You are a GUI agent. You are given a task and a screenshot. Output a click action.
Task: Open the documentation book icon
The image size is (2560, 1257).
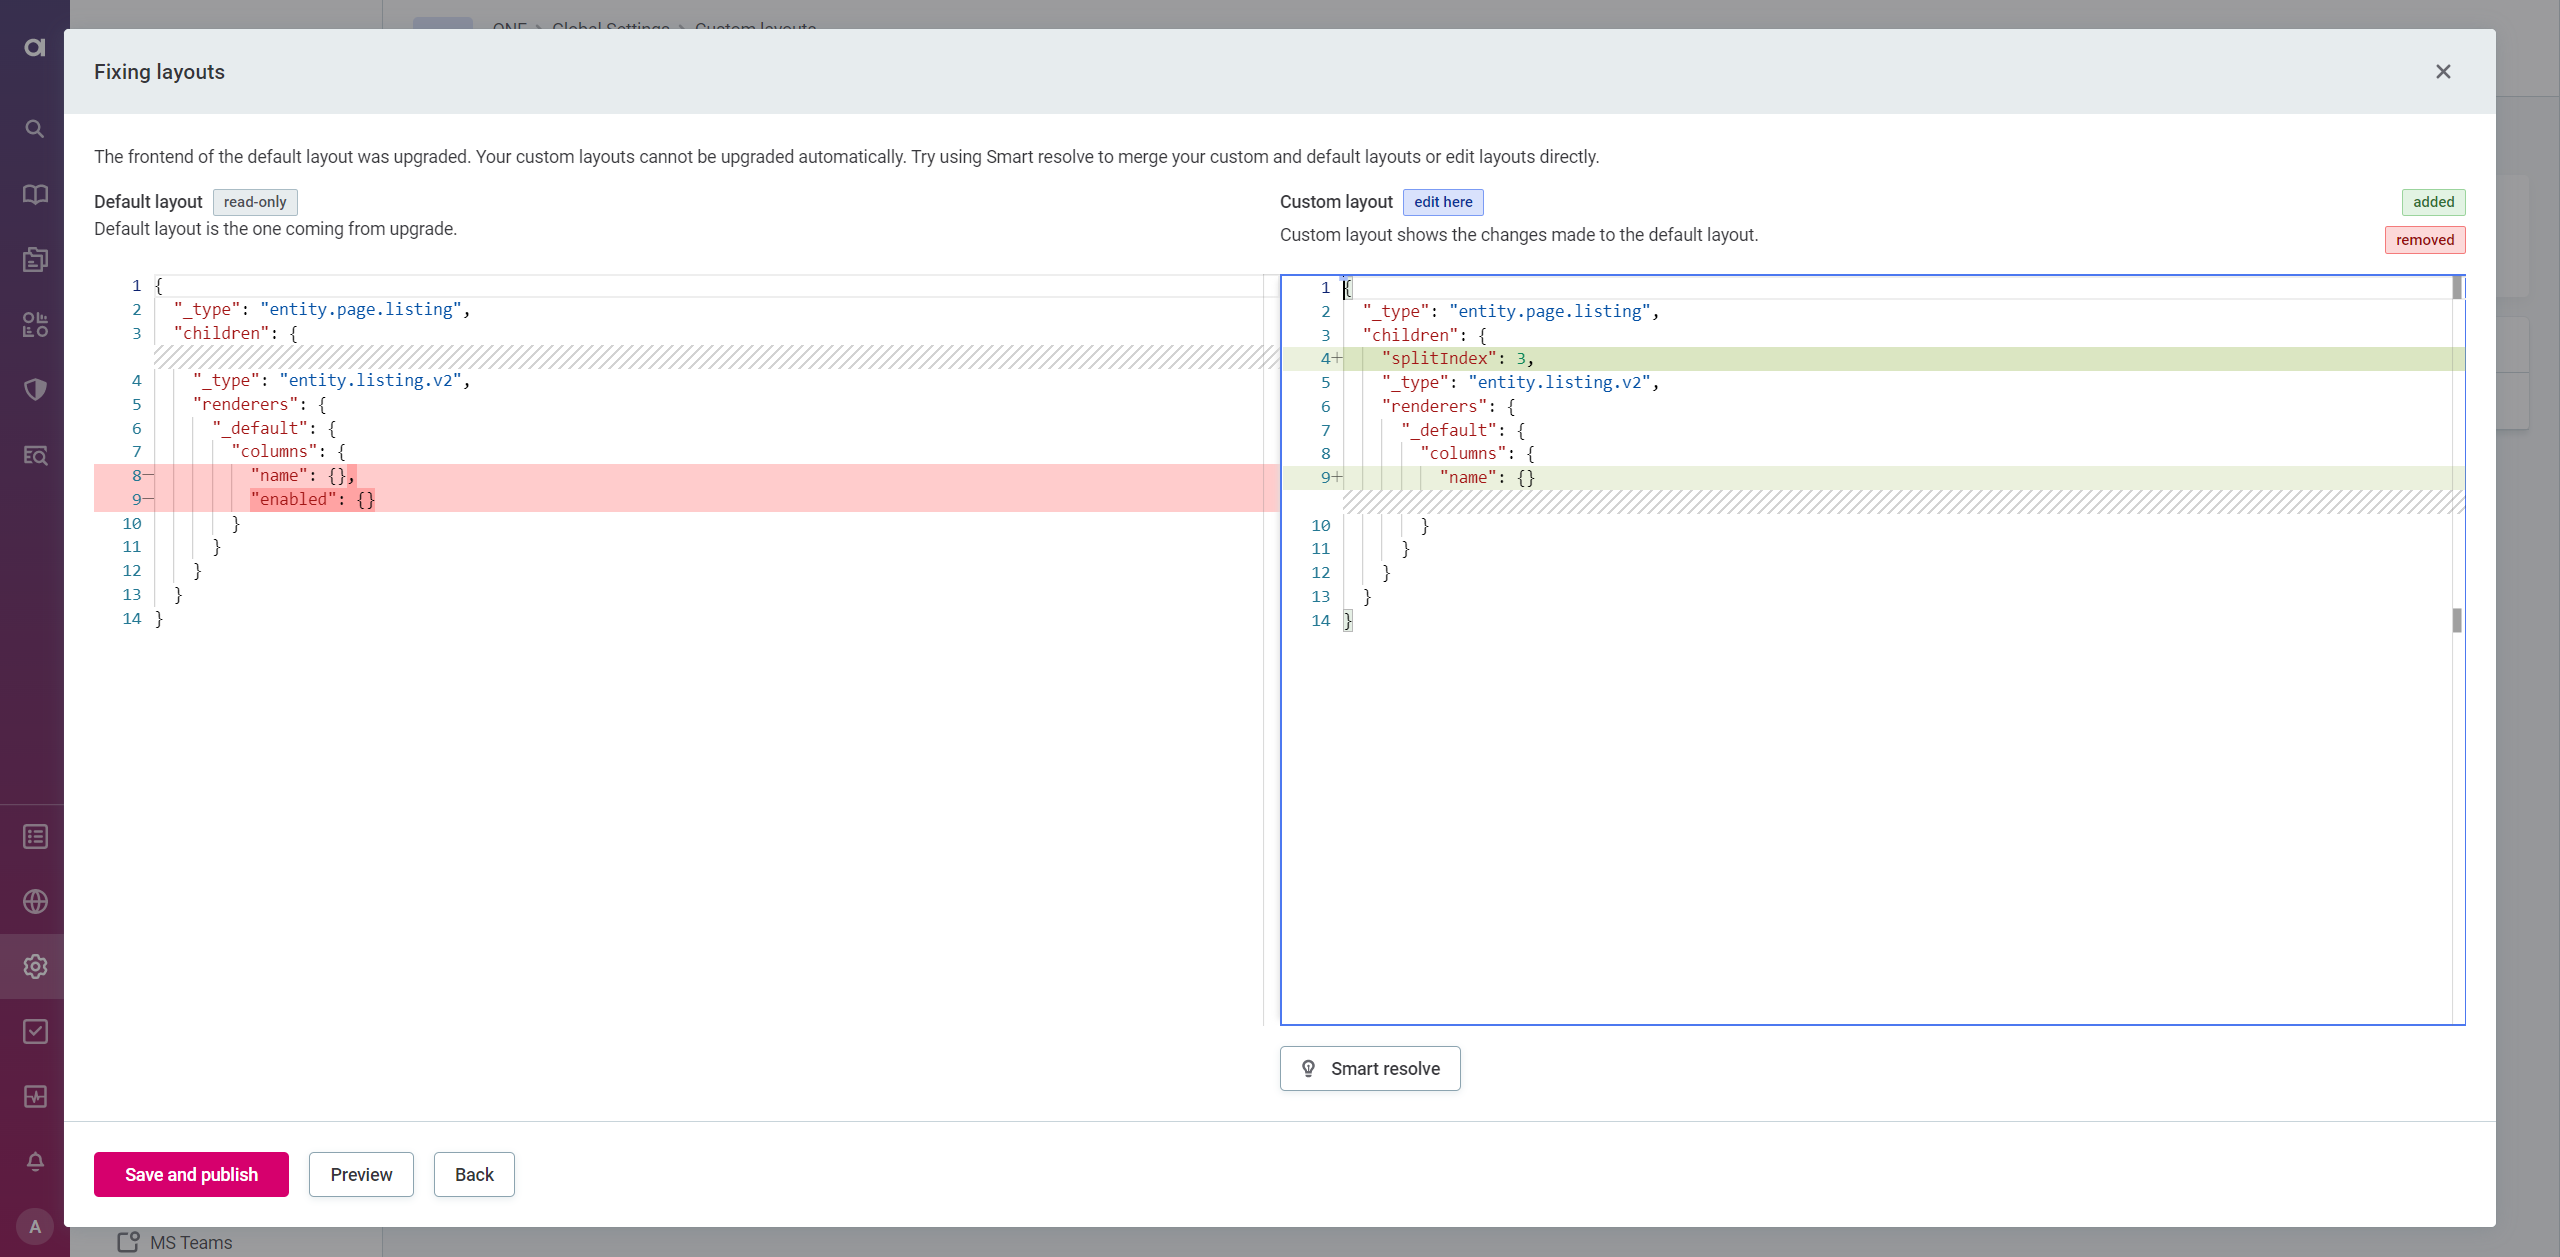tap(34, 194)
